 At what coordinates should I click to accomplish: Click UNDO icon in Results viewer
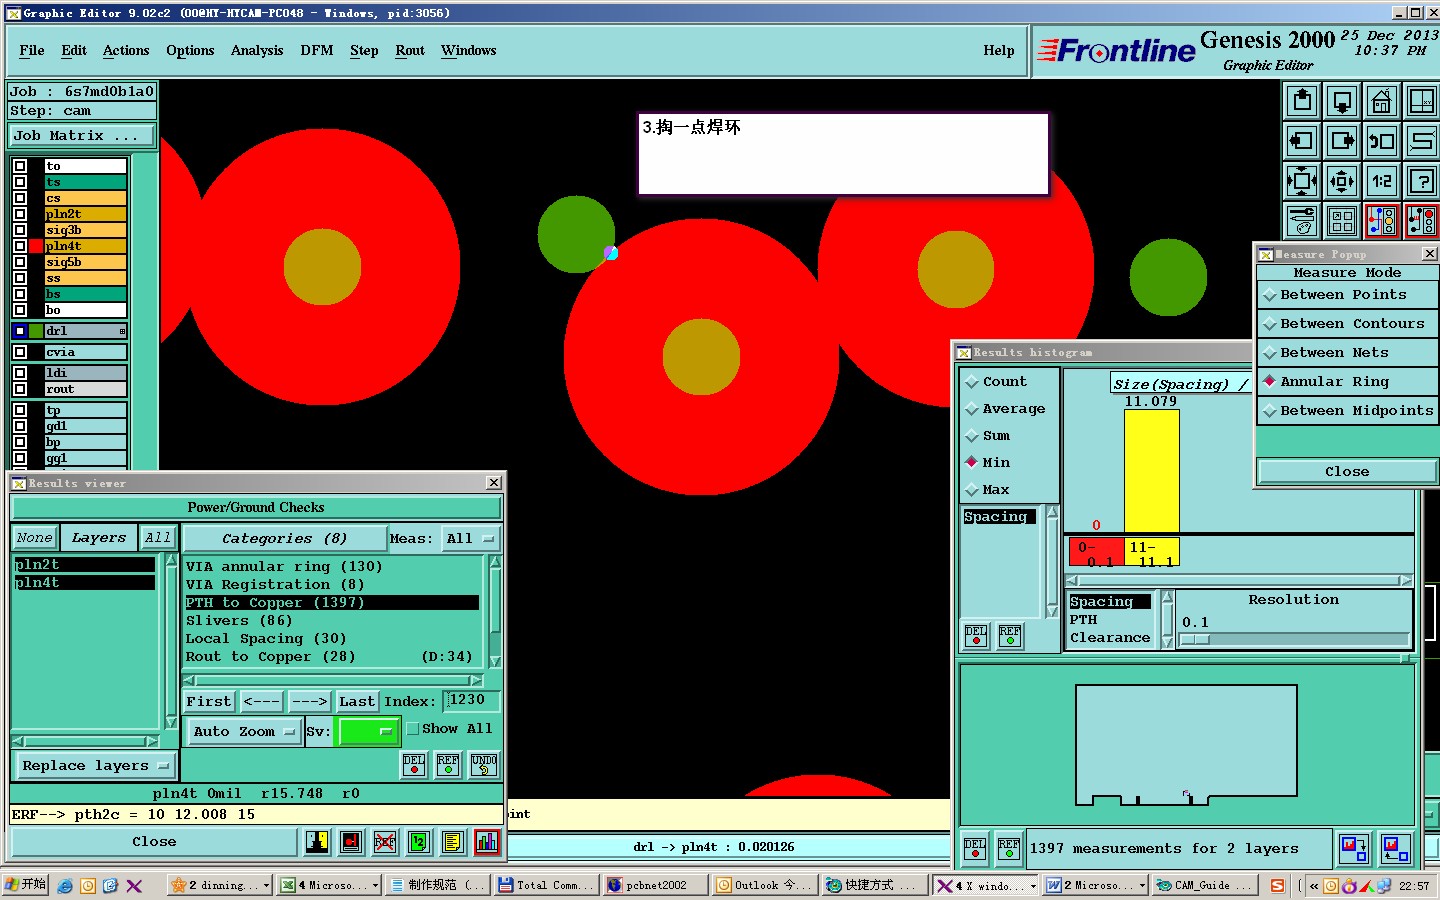[x=484, y=765]
